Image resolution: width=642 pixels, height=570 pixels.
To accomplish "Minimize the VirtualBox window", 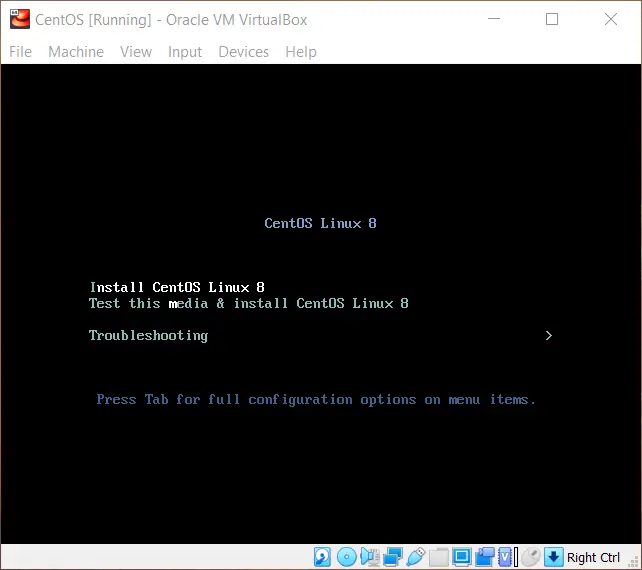I will (494, 19).
